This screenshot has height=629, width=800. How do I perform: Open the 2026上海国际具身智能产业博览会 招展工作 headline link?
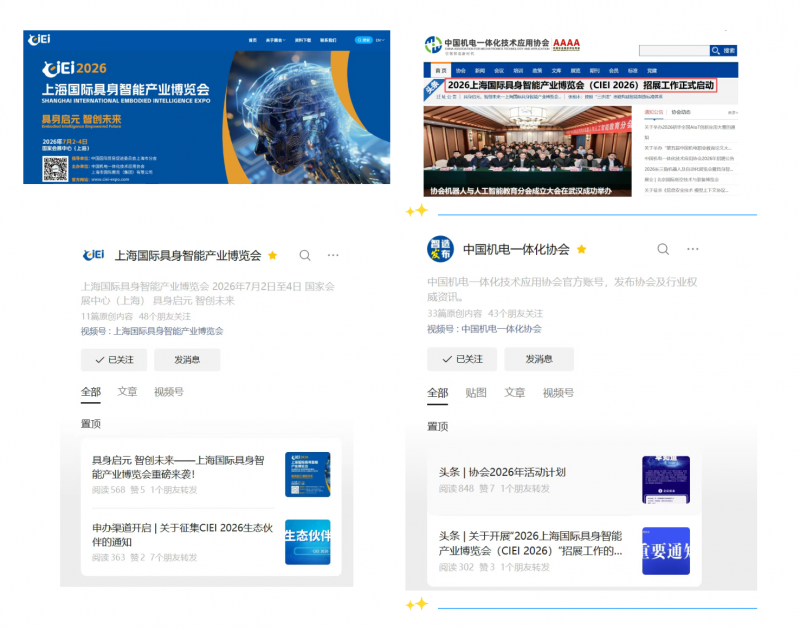click(580, 86)
